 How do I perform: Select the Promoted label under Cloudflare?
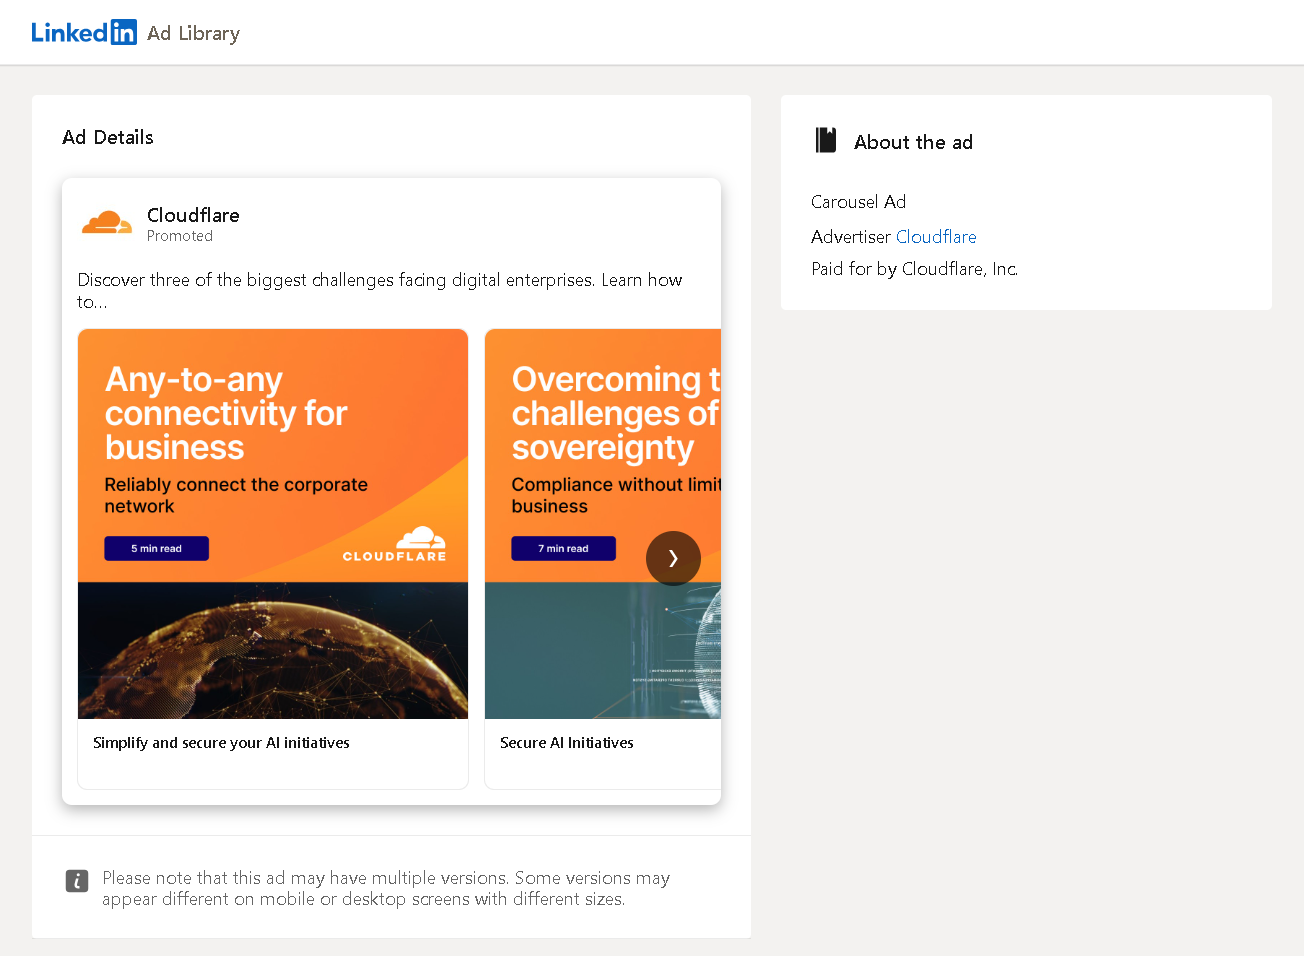pos(180,236)
